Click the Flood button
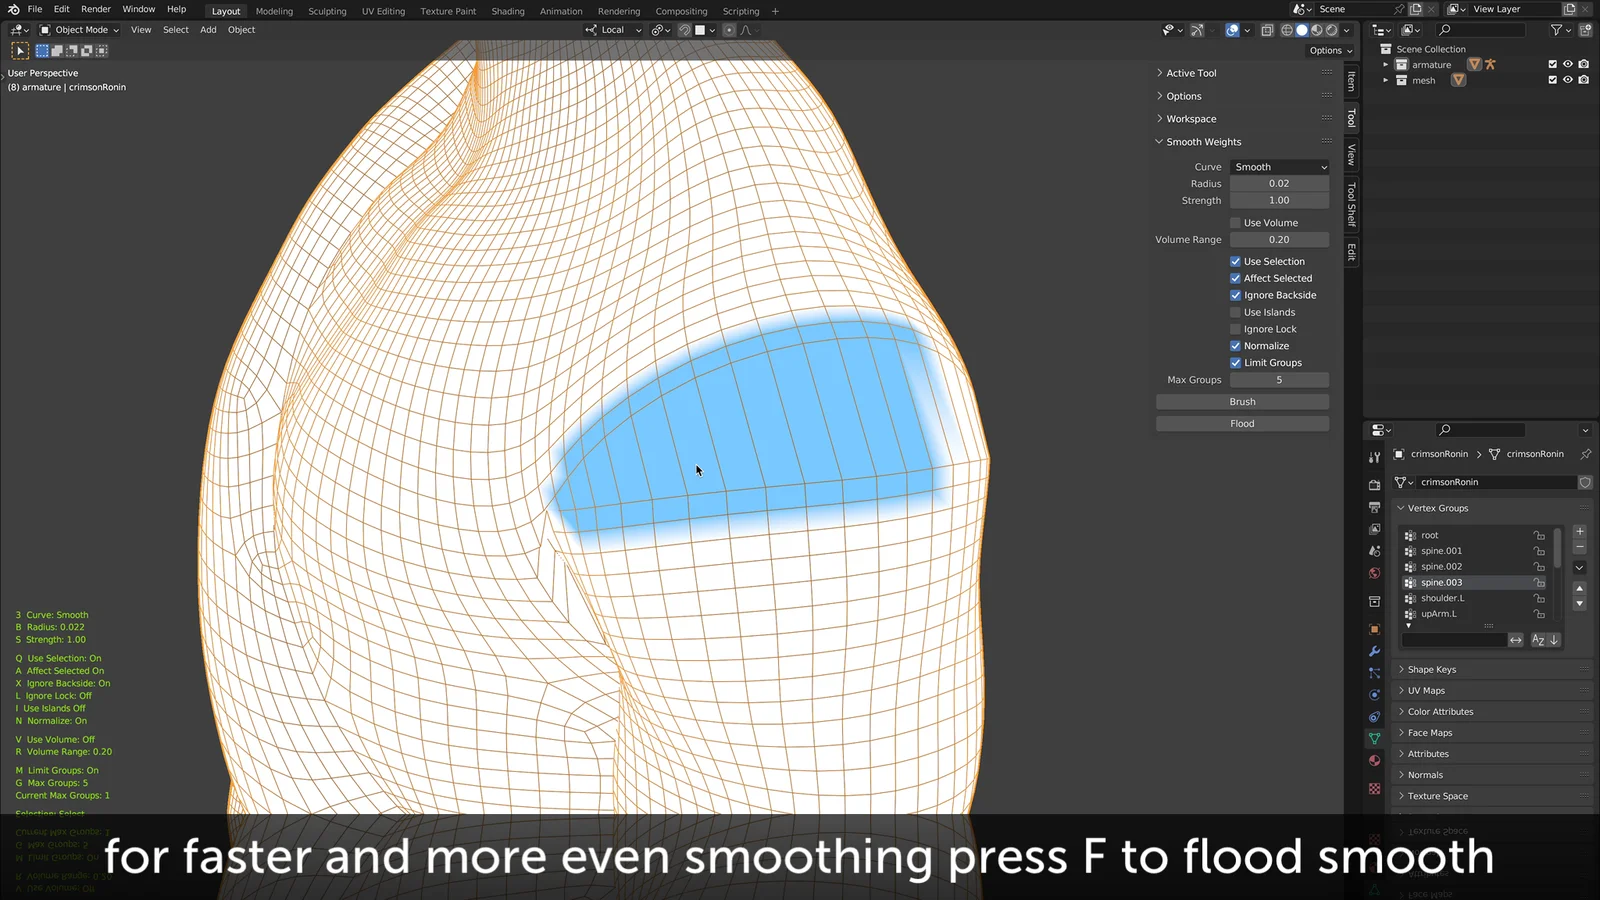 [x=1242, y=423]
